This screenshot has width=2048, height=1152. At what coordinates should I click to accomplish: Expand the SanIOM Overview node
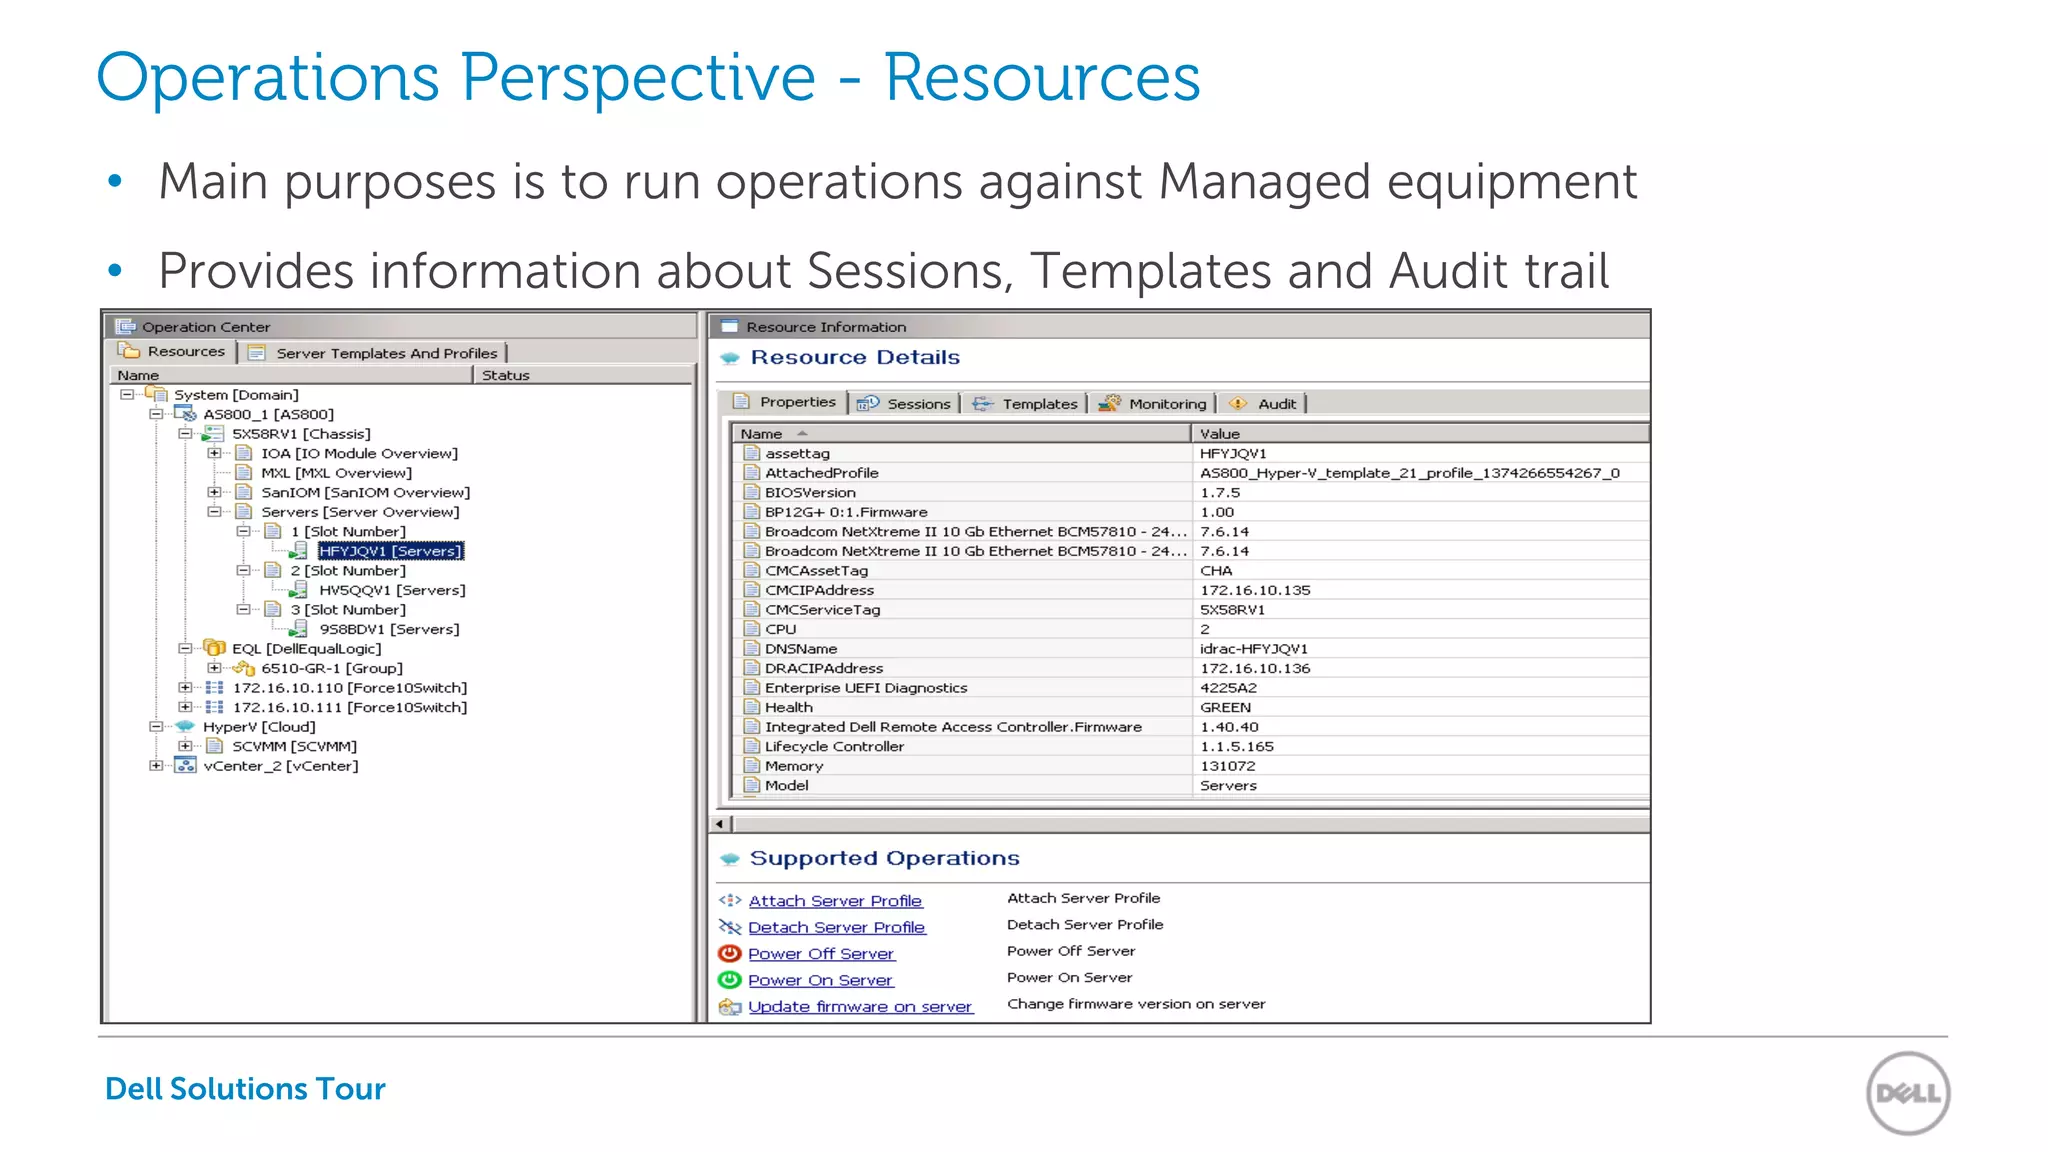tap(214, 492)
